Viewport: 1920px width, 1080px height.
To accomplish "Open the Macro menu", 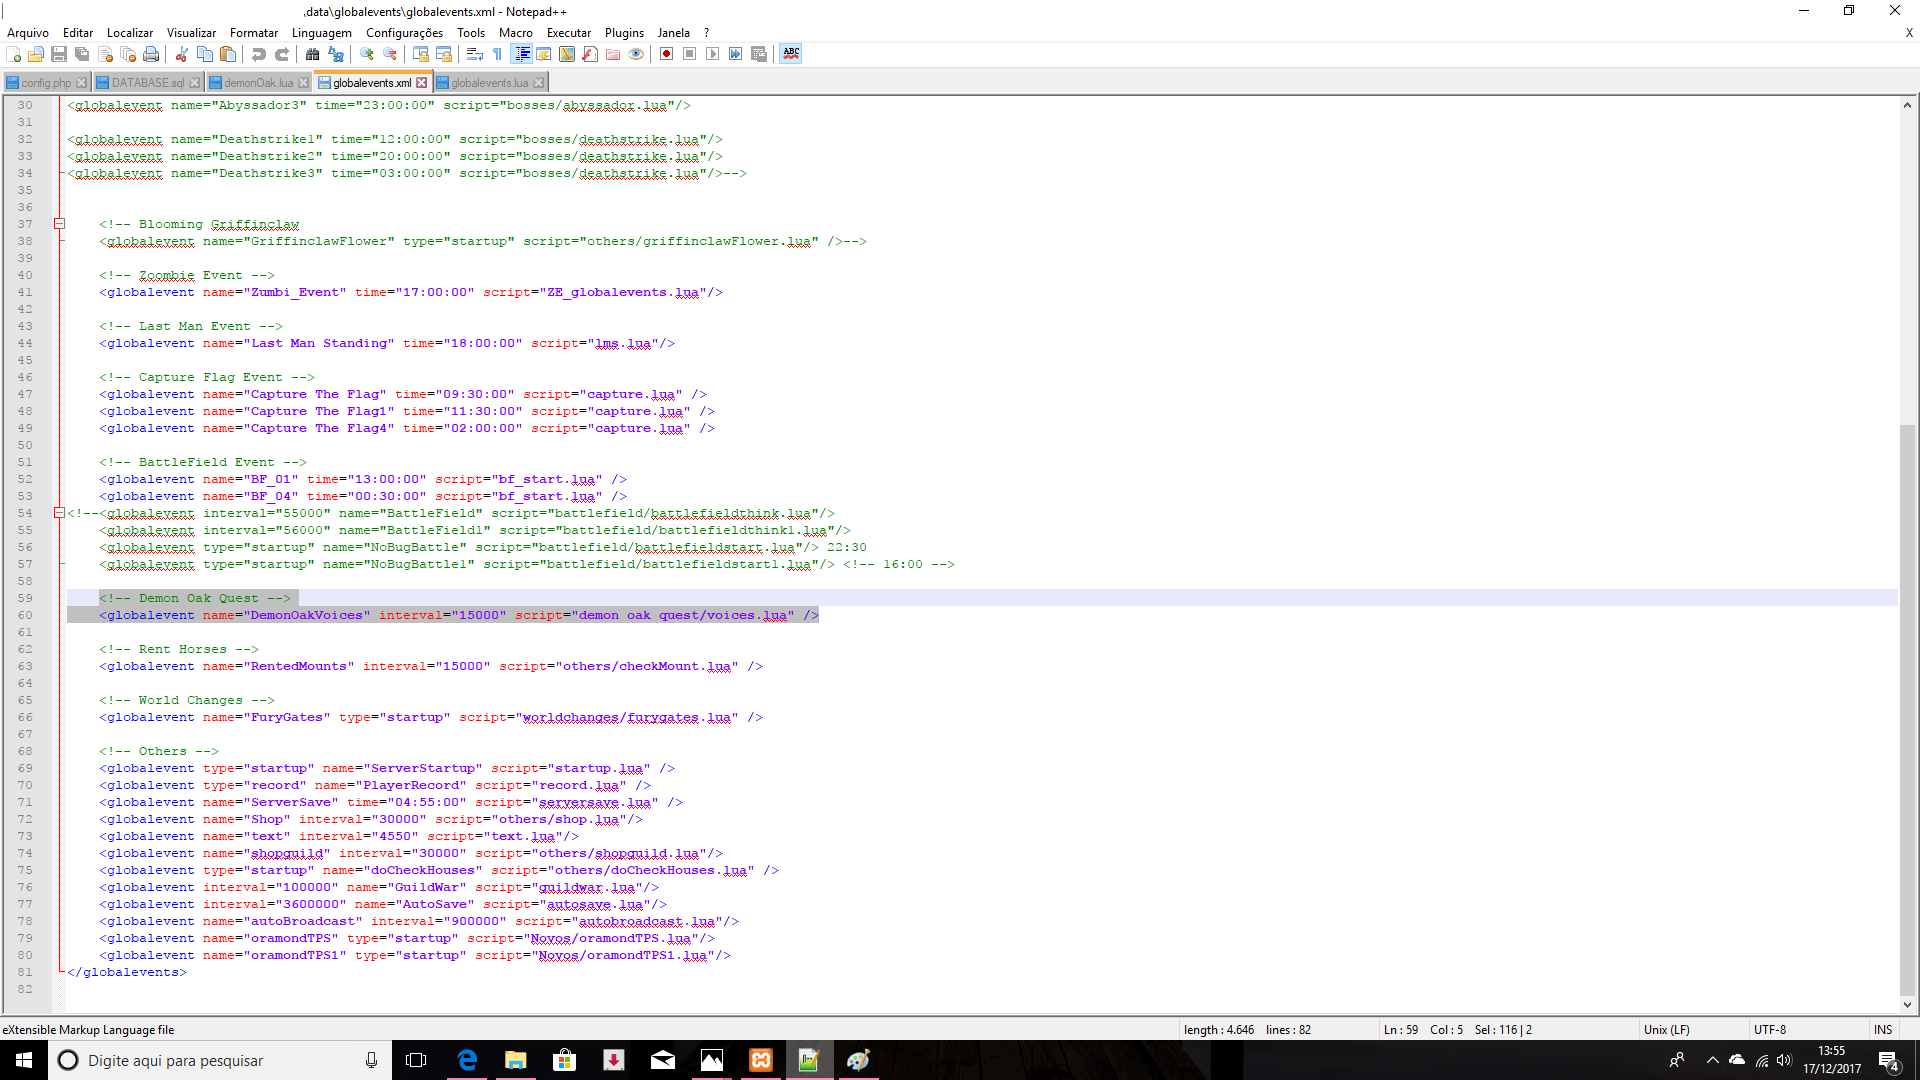I will tap(516, 33).
